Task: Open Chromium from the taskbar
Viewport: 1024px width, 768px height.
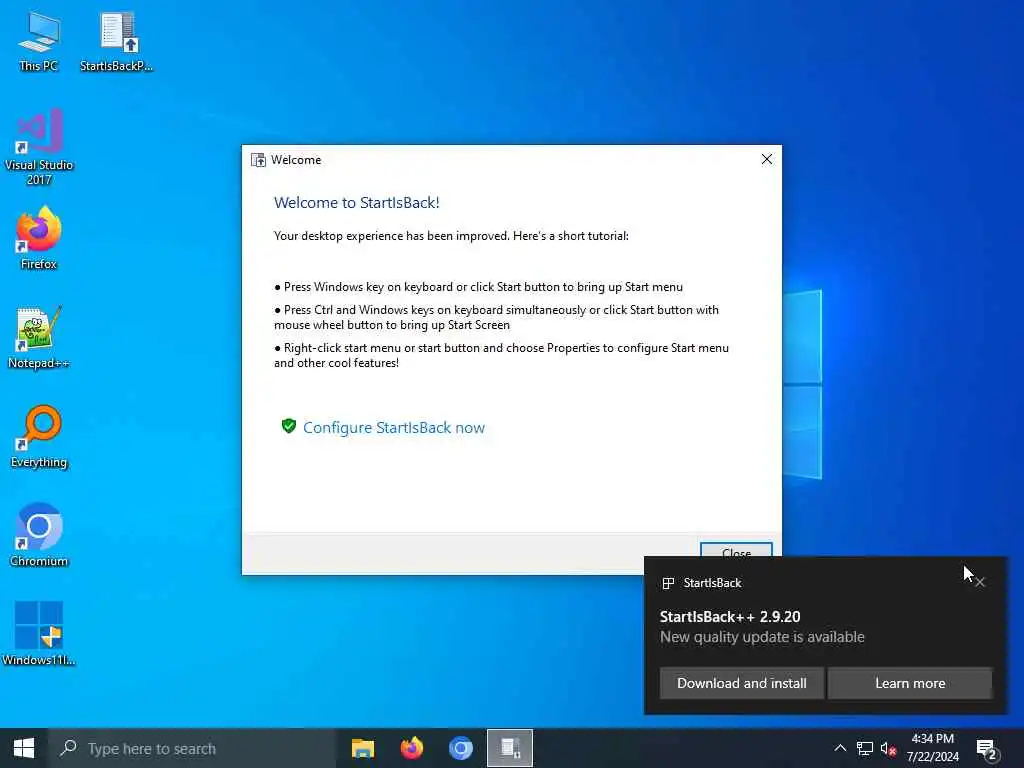Action: [460, 748]
